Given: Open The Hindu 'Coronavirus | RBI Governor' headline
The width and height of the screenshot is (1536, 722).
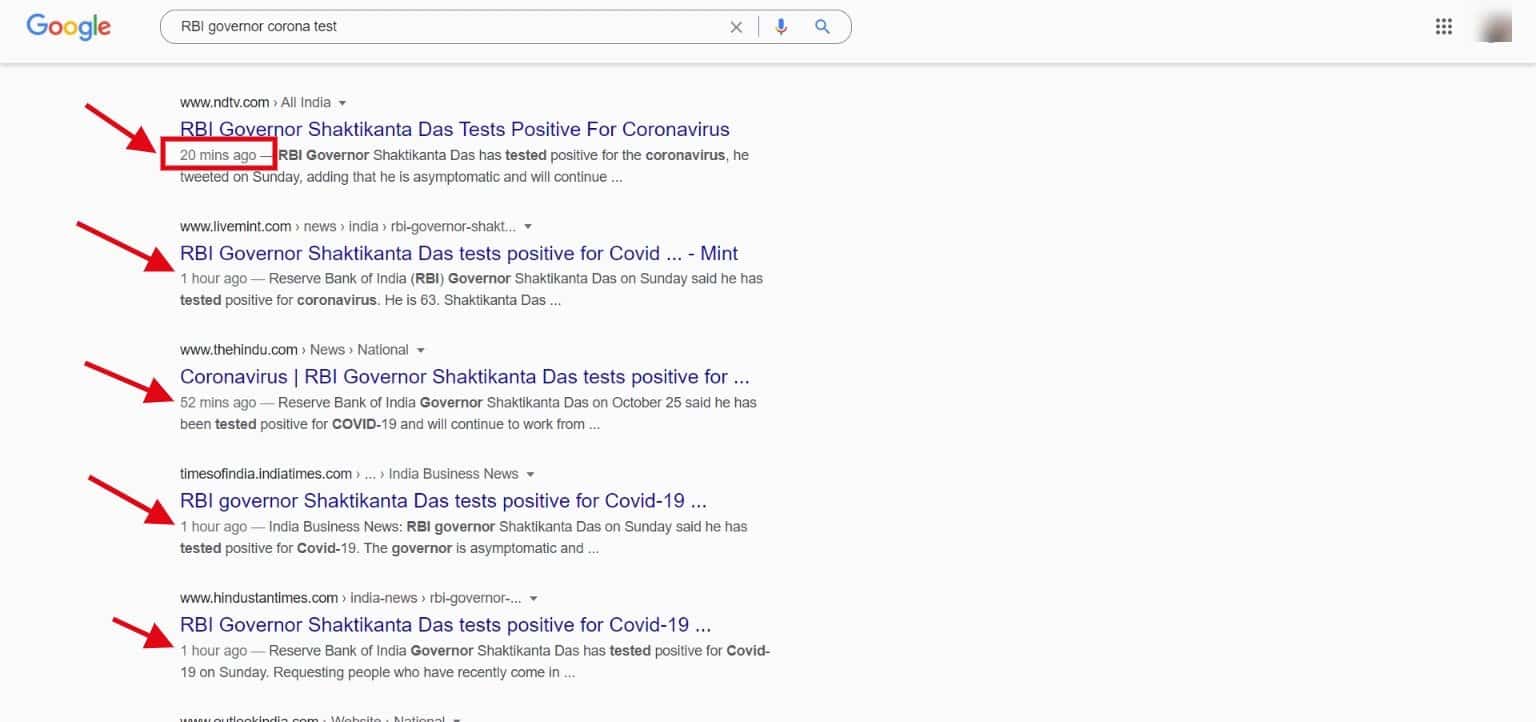Looking at the screenshot, I should click(x=465, y=377).
